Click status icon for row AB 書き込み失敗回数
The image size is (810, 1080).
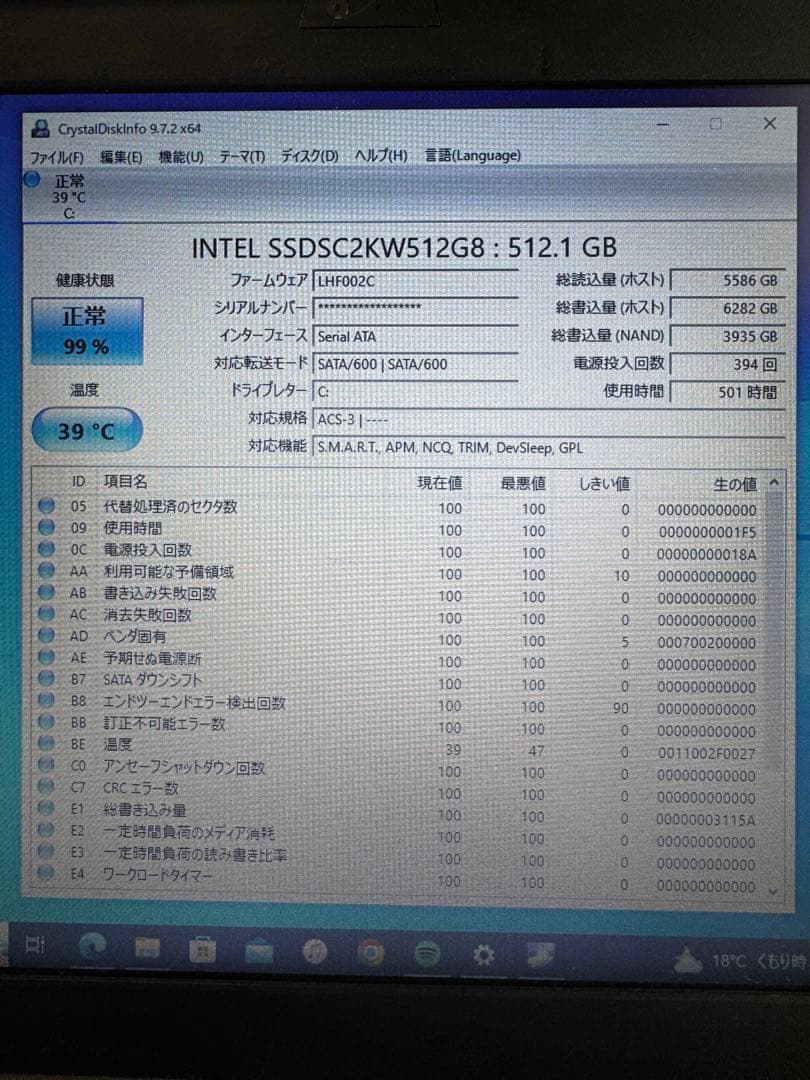46,592
